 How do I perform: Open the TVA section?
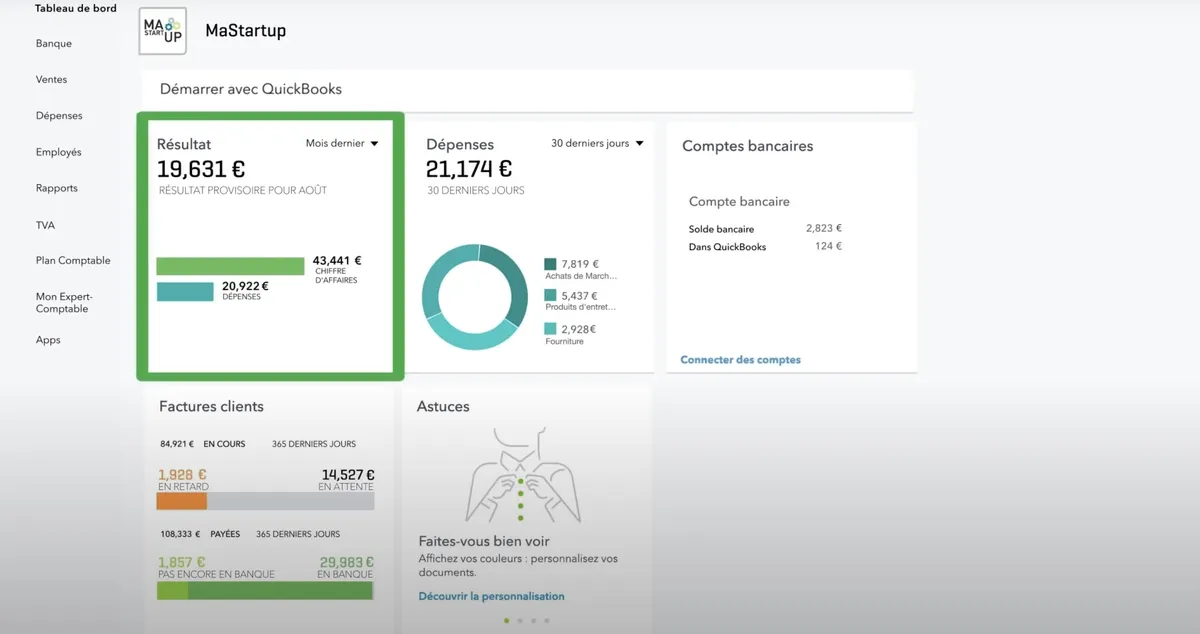pos(45,225)
